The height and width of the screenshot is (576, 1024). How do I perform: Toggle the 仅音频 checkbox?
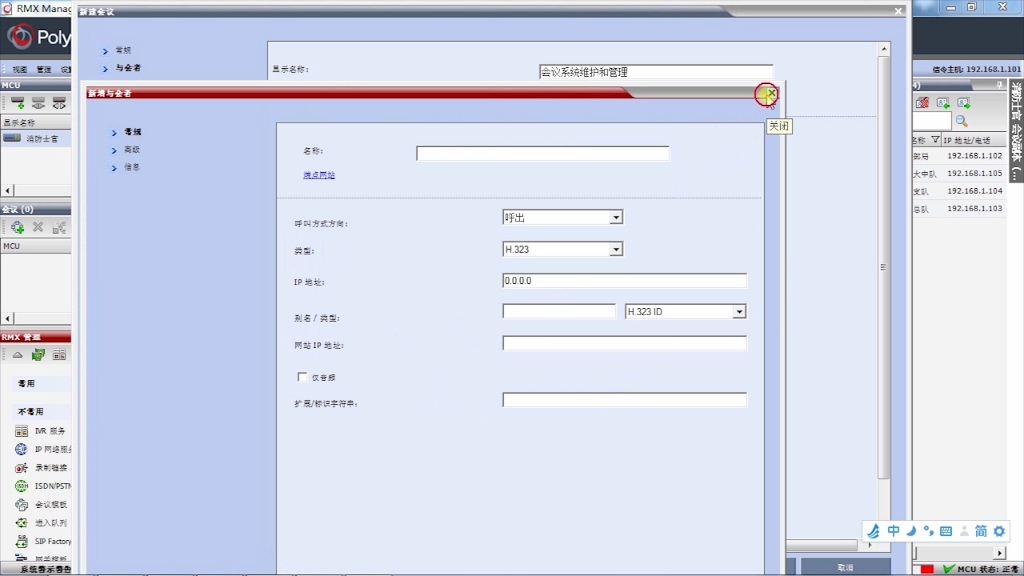click(302, 377)
